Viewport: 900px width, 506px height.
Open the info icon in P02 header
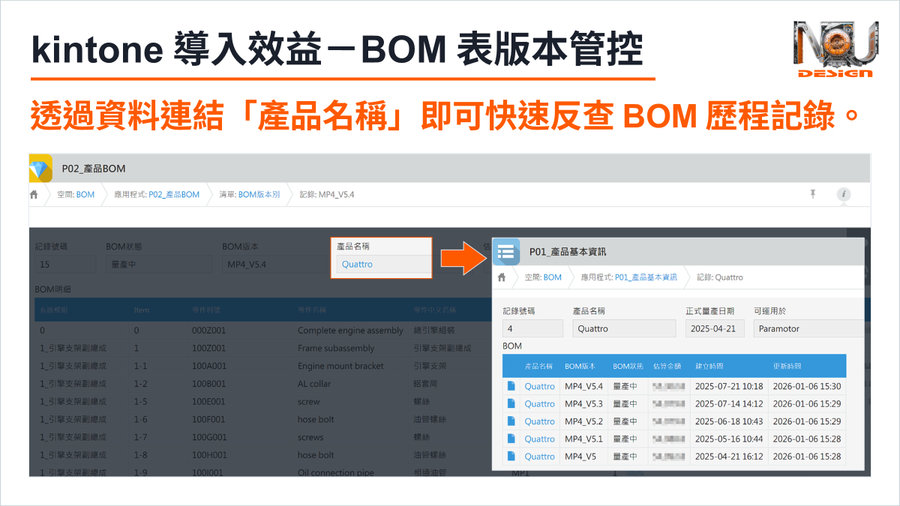pyautogui.click(x=843, y=194)
